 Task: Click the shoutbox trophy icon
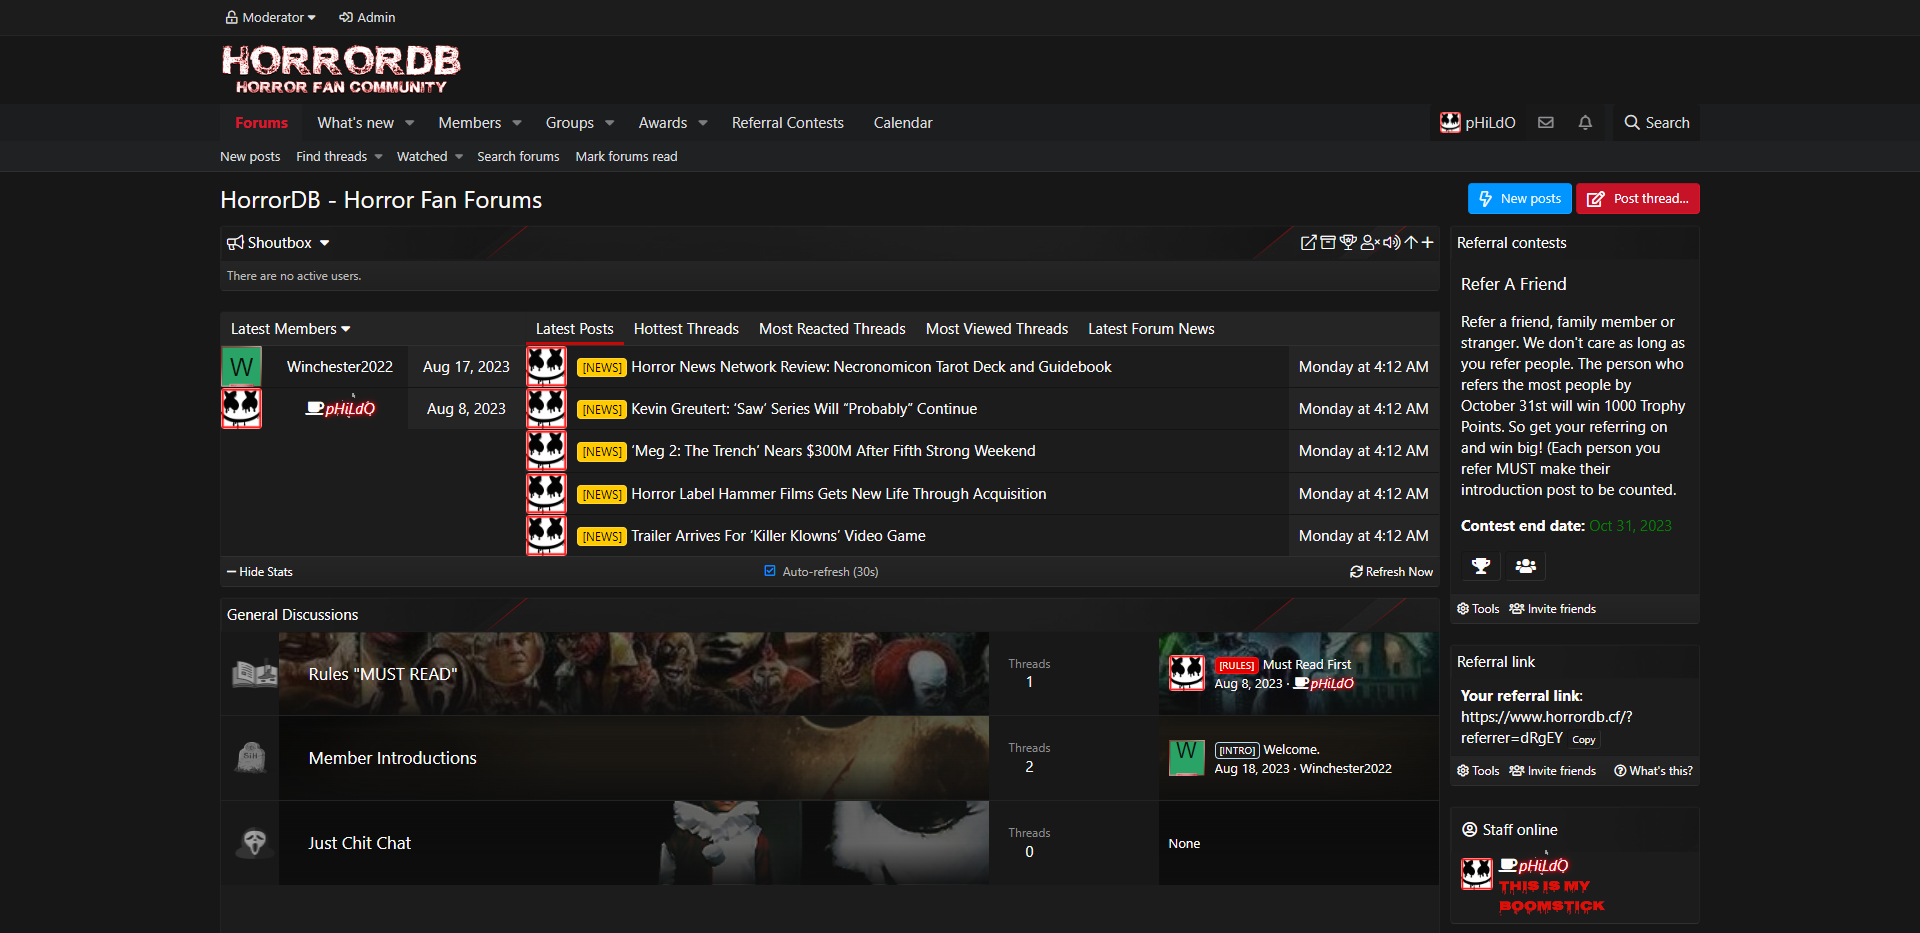[x=1348, y=243]
